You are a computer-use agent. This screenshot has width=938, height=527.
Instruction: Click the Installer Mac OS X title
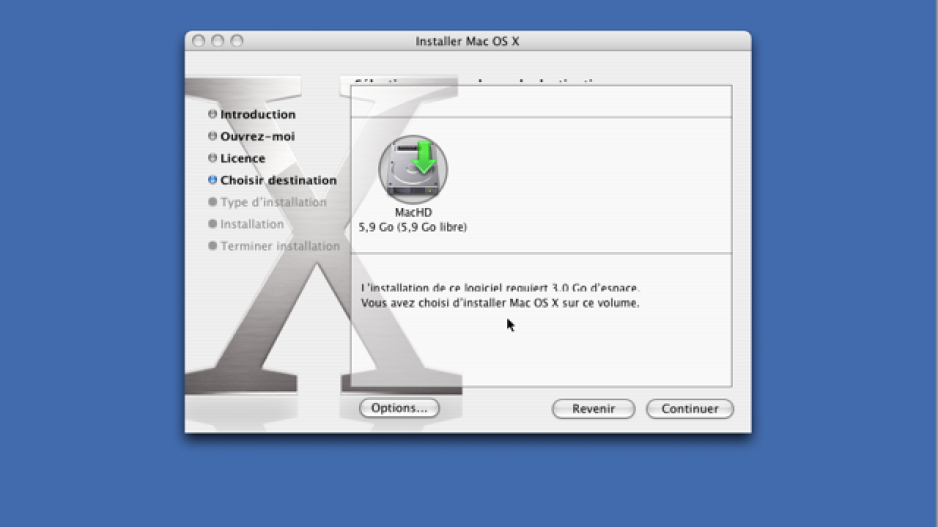click(467, 41)
